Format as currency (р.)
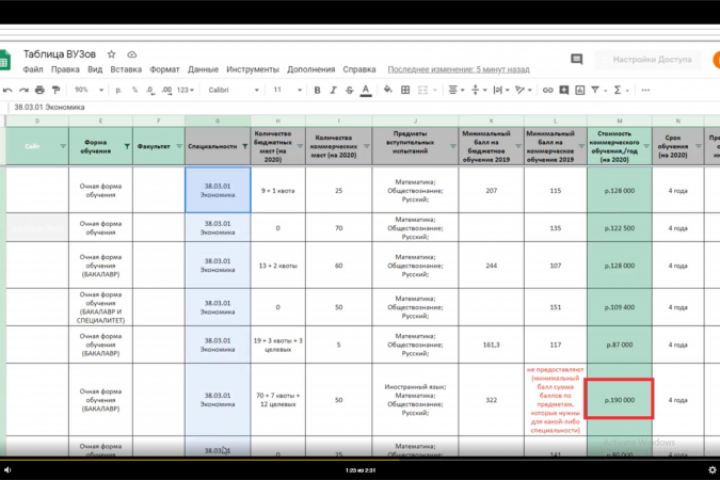The image size is (720, 480). [118, 90]
